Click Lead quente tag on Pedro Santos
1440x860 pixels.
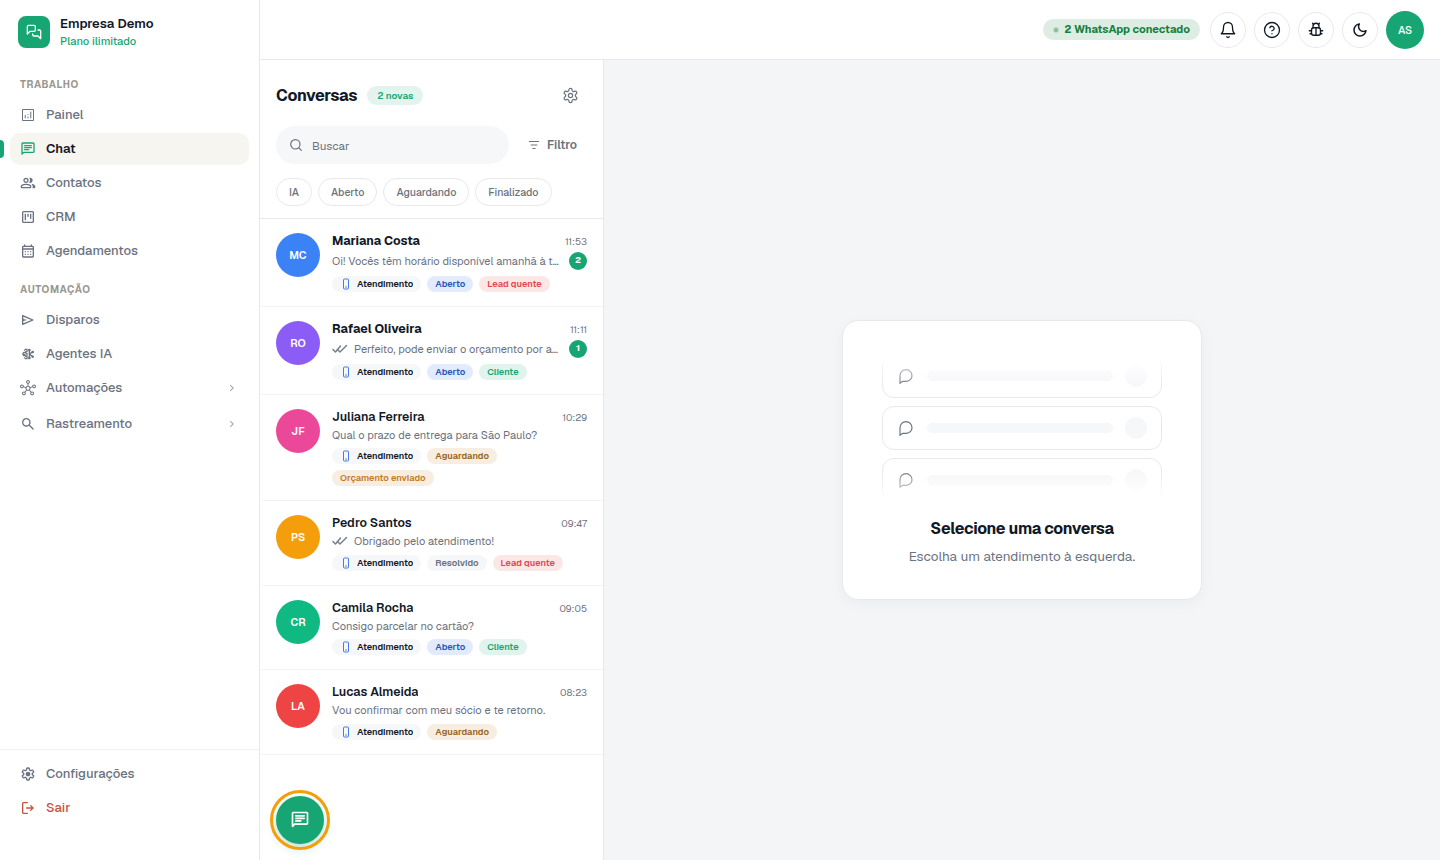pyautogui.click(x=527, y=563)
